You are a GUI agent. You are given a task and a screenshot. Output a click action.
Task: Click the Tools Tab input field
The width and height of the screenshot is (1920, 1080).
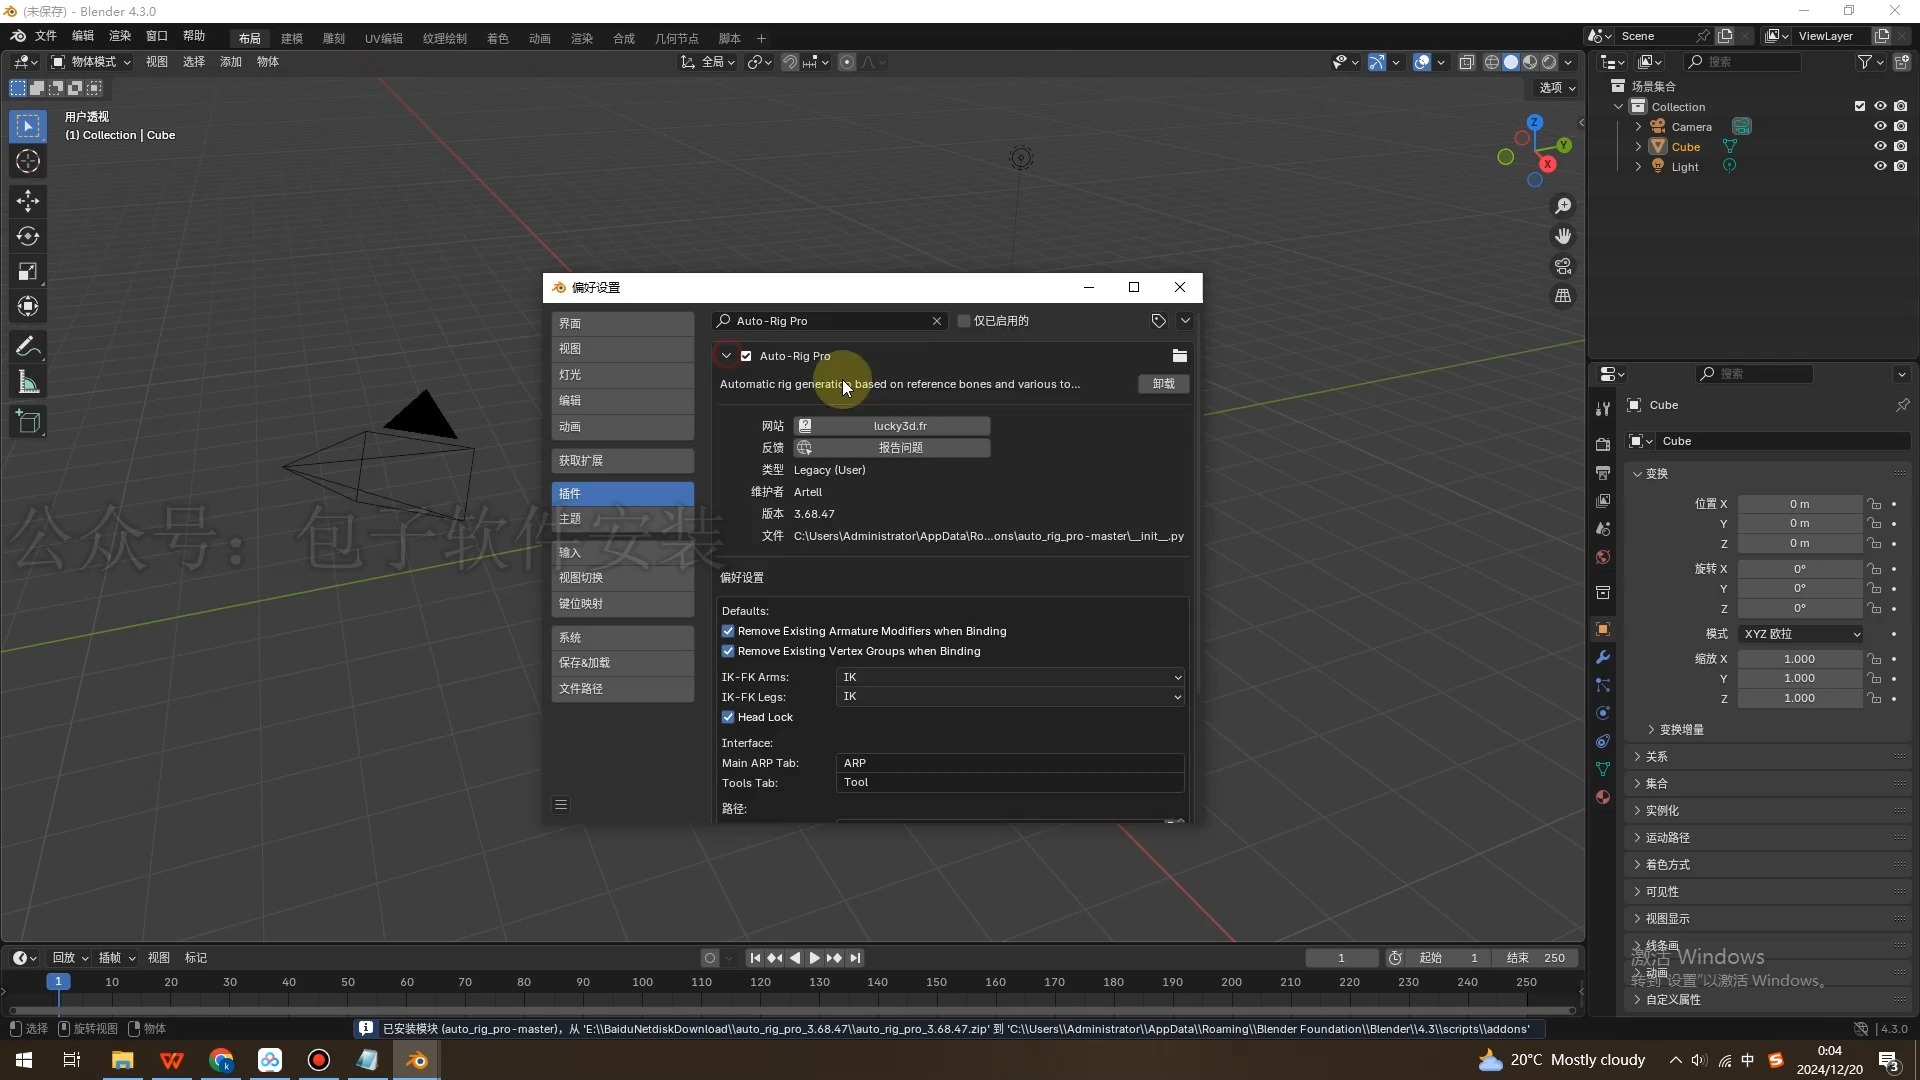(x=1010, y=783)
